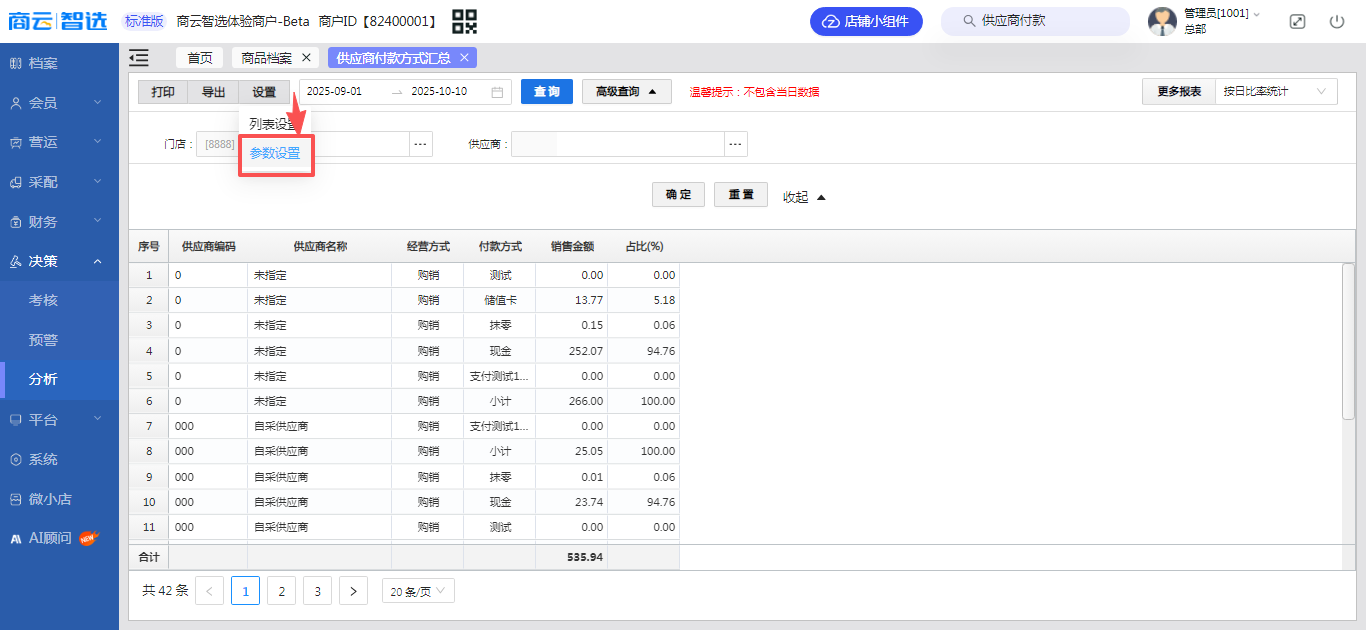1366x630 pixels.
Task: Click the QR code icon beside merchant ID
Action: (x=464, y=21)
